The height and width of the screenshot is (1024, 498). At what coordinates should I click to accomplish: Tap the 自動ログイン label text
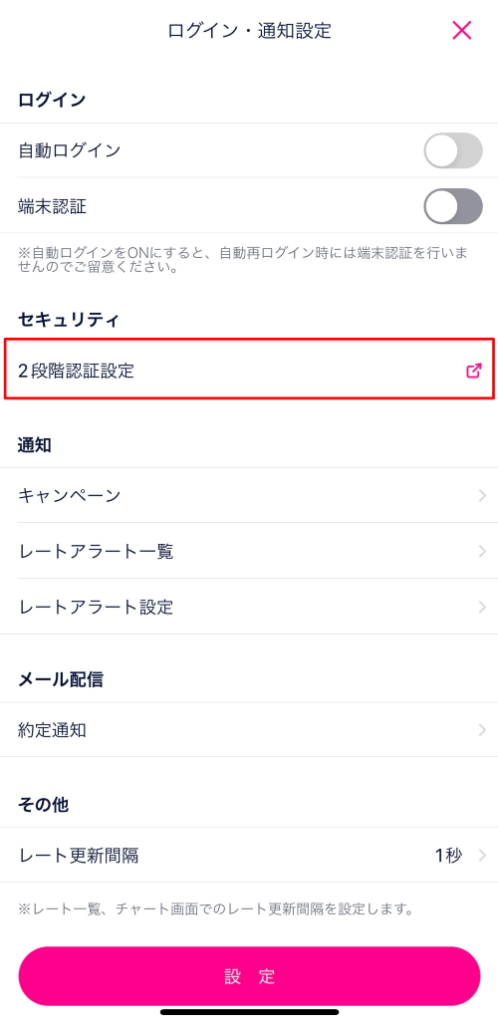pyautogui.click(x=70, y=151)
